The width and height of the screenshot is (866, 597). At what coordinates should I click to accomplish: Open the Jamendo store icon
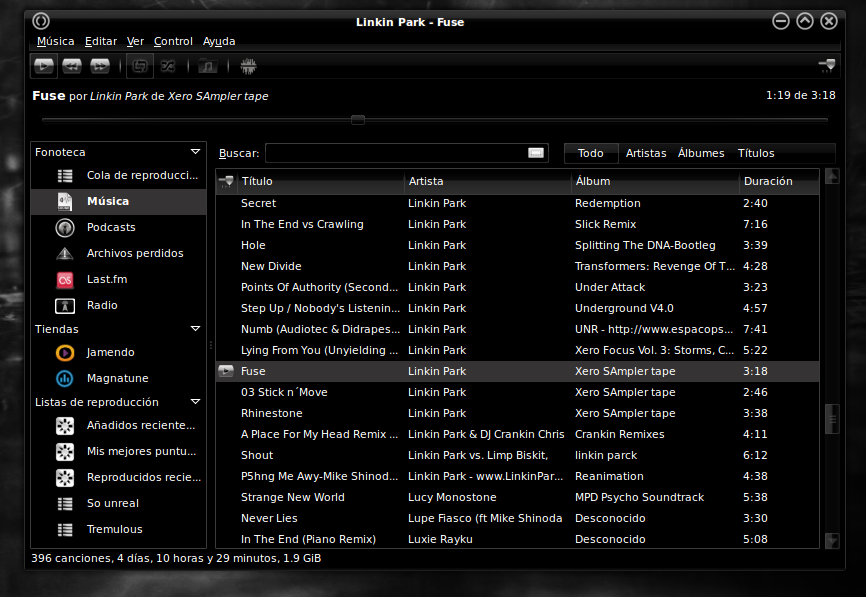pyautogui.click(x=65, y=352)
